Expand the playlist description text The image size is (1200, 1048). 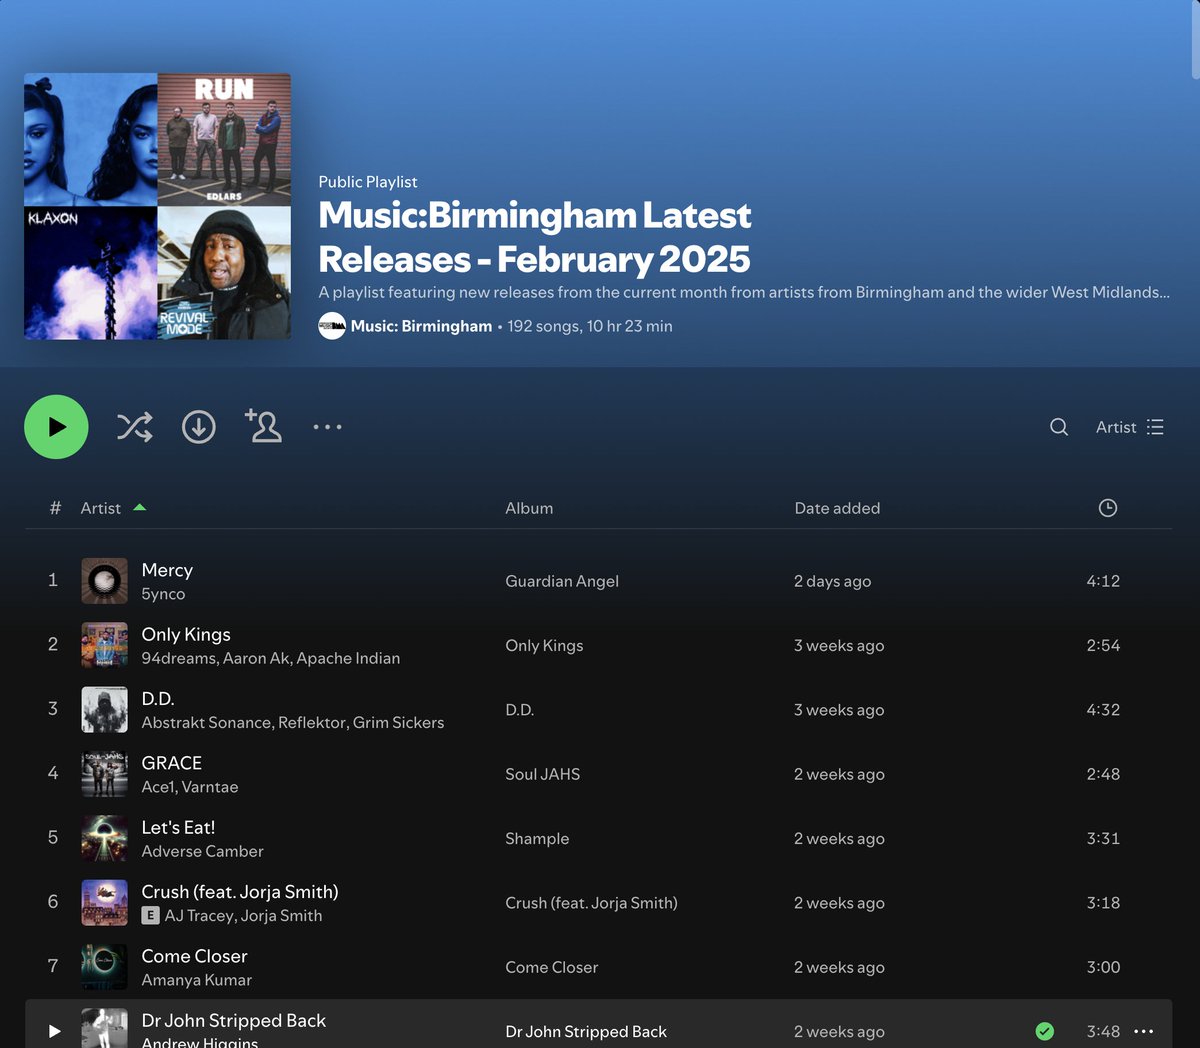tap(744, 292)
